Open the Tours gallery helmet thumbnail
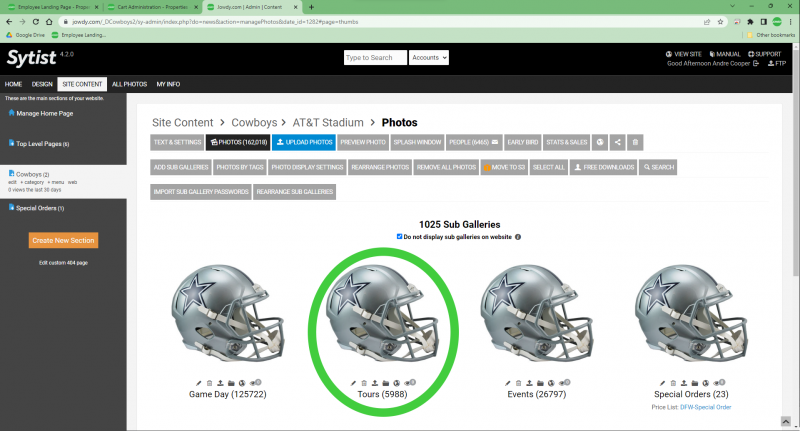Viewport: 800px width, 431px height. 383,313
